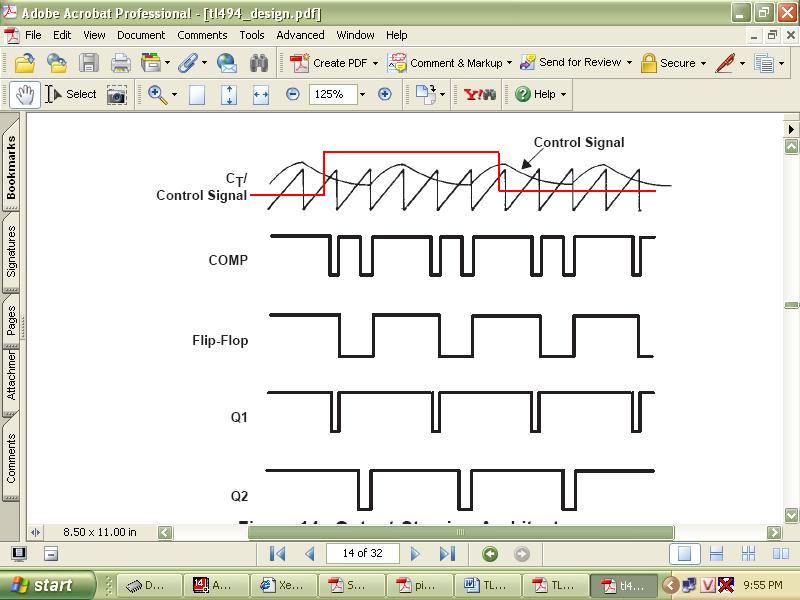Expand the Comment & Markup dropdown
Screen dimensions: 800x600
click(509, 63)
